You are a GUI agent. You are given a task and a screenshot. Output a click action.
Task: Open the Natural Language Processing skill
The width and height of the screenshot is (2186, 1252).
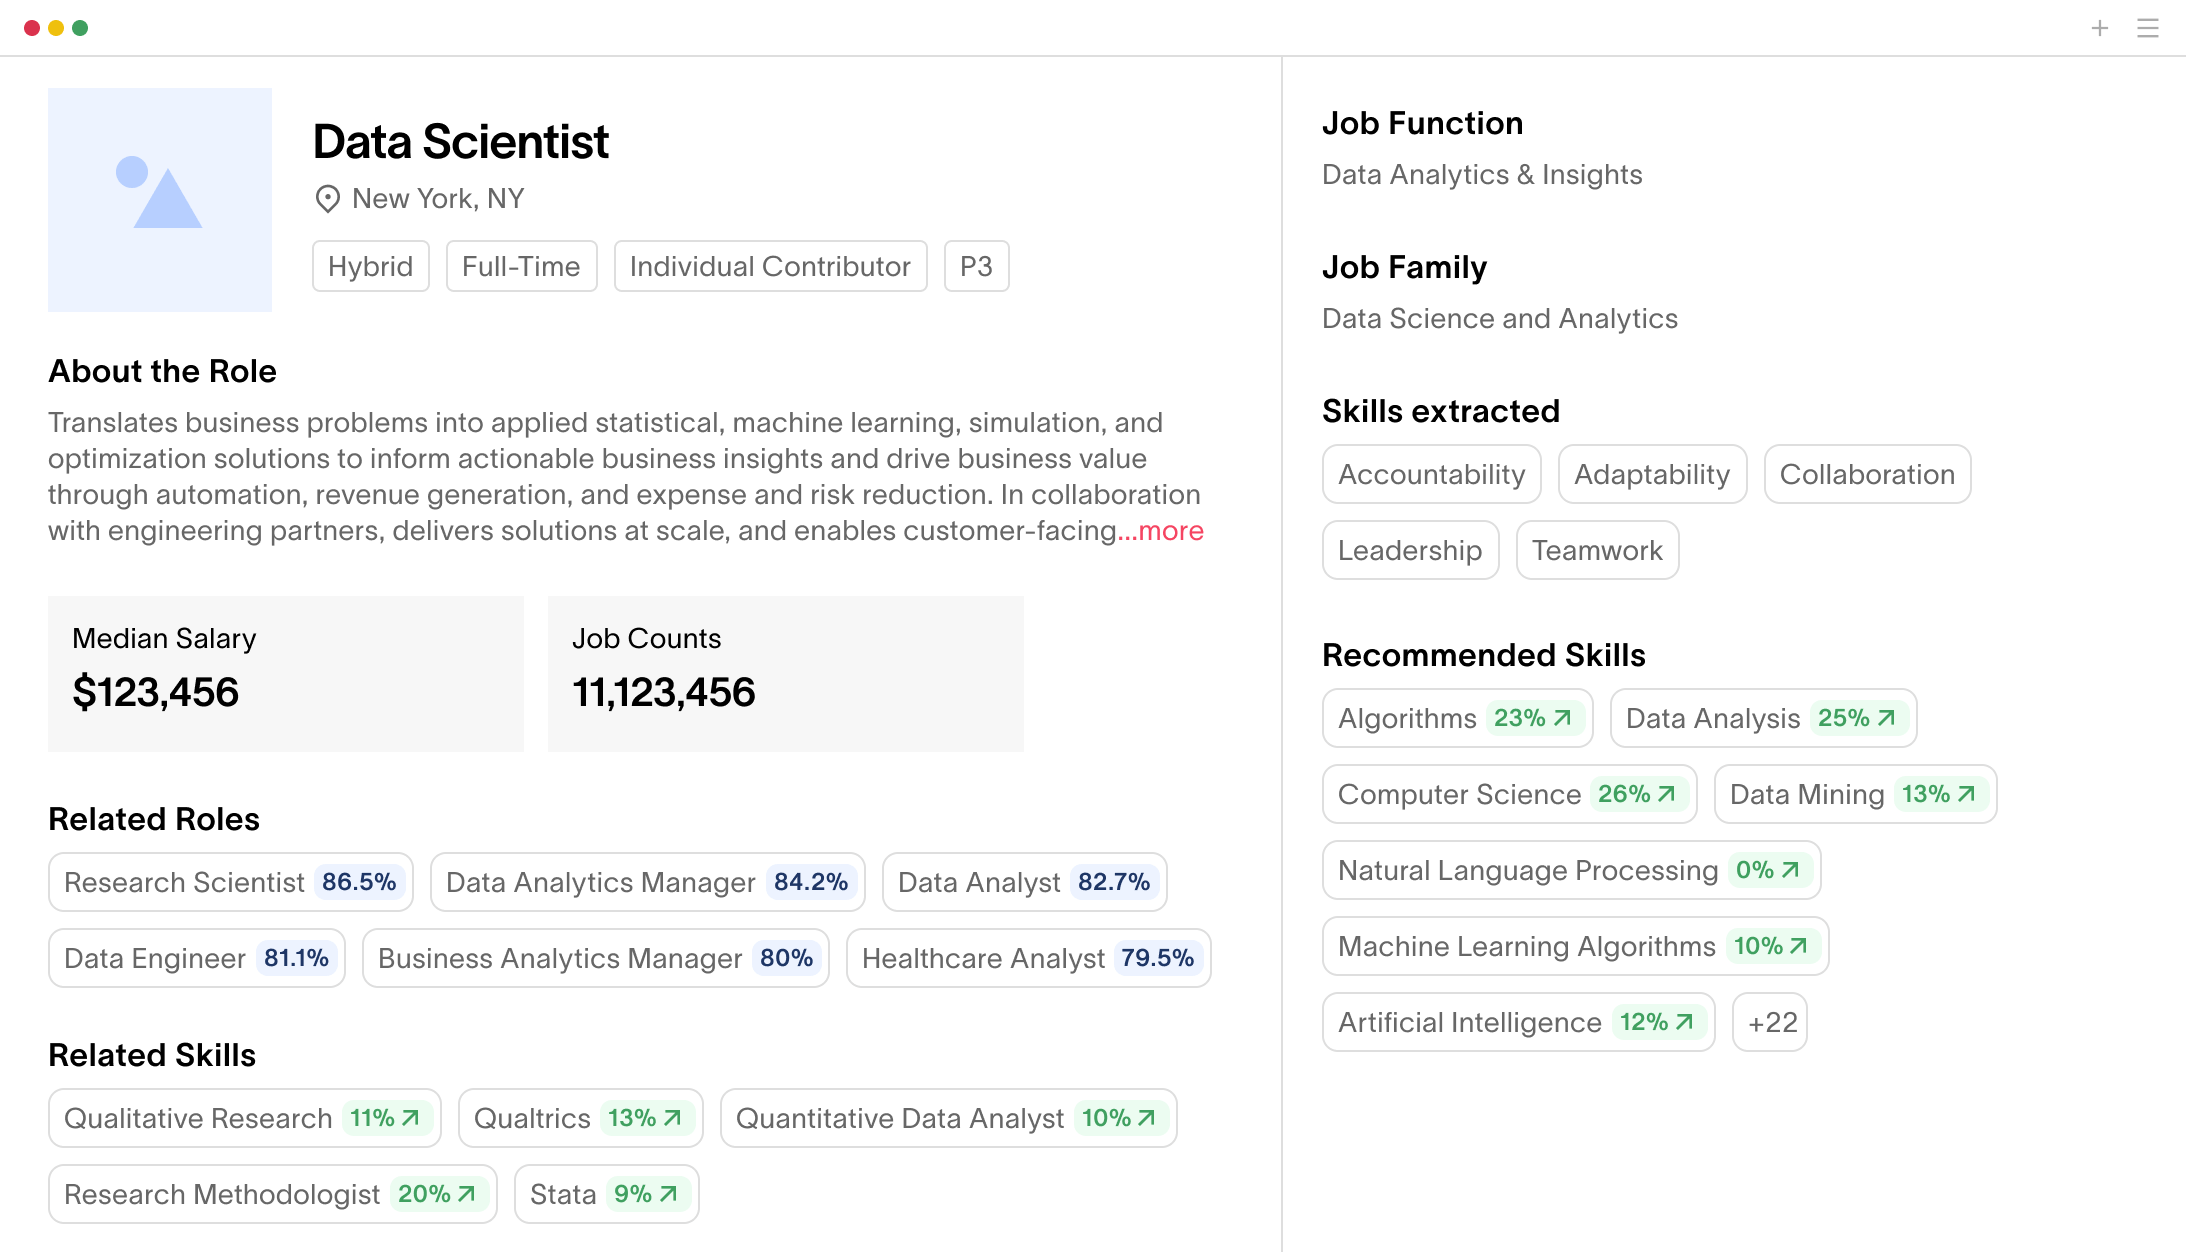click(x=1572, y=870)
